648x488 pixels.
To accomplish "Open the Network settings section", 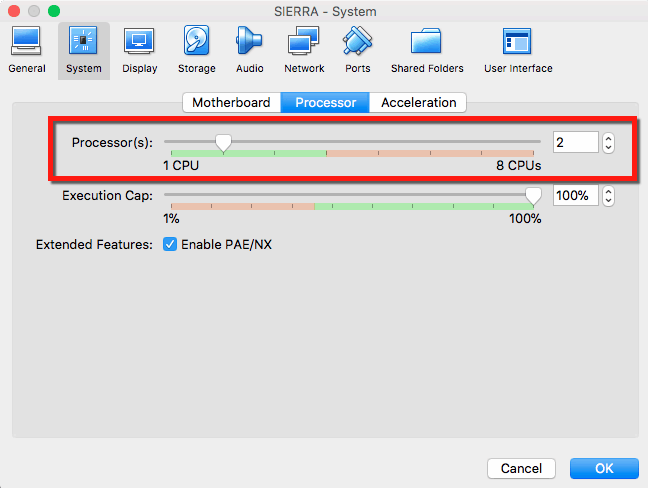I will point(304,50).
